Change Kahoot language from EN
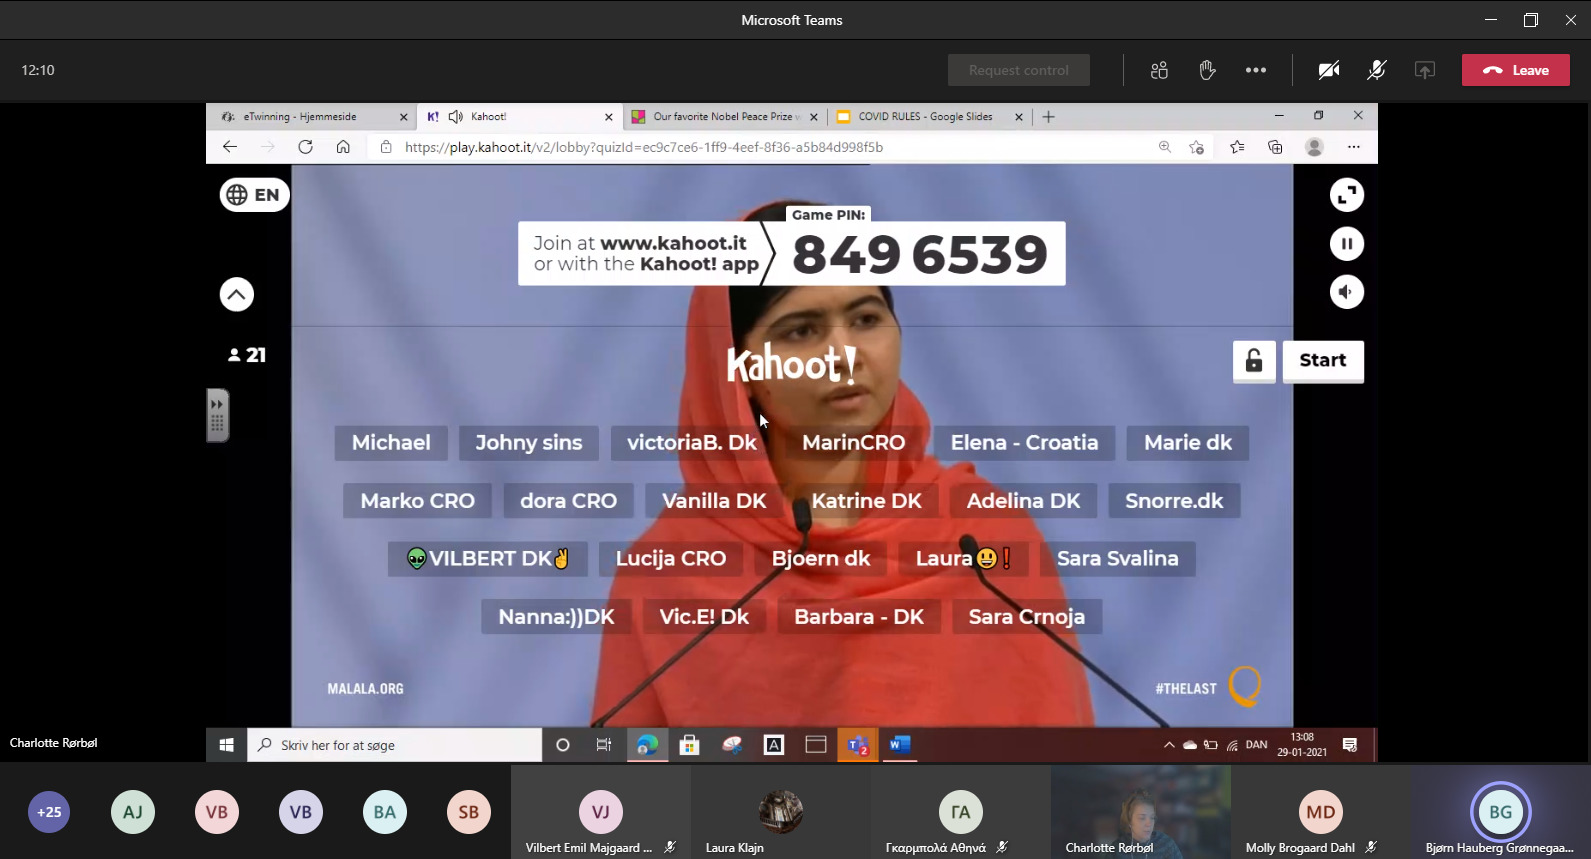This screenshot has height=859, width=1591. point(254,195)
